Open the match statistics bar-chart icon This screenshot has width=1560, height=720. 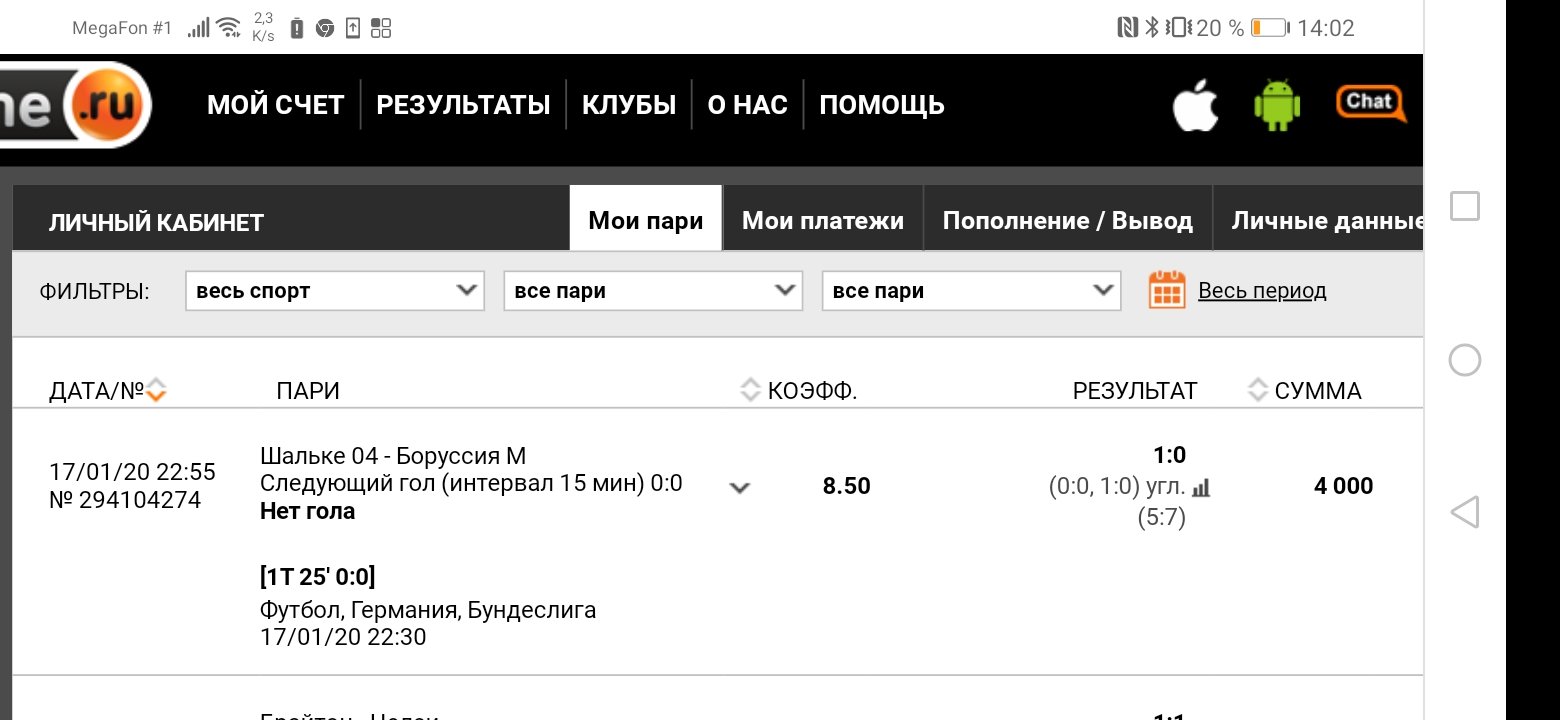click(1202, 487)
